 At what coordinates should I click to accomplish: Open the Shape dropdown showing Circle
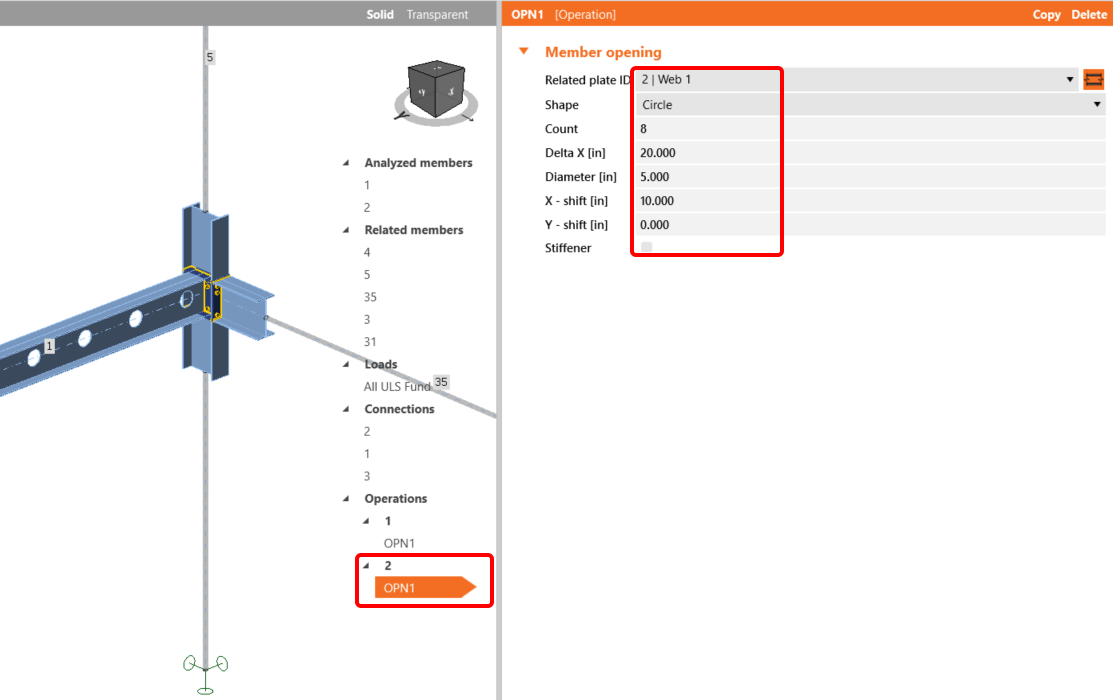(1096, 104)
